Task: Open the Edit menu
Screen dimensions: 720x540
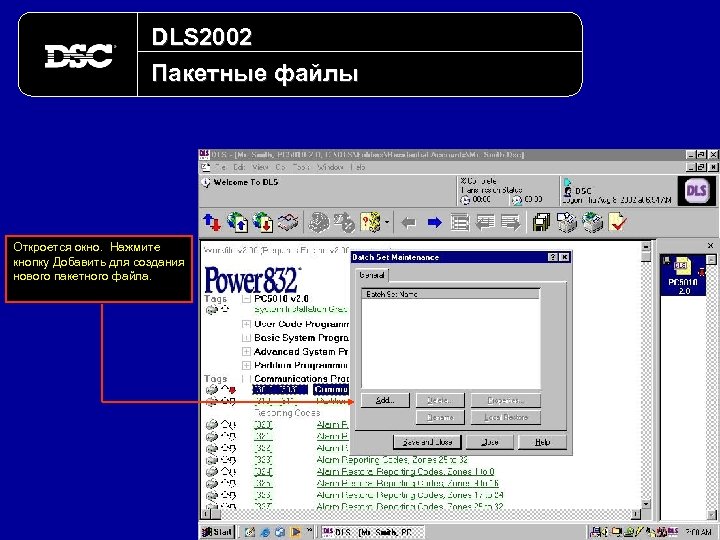Action: [x=239, y=167]
